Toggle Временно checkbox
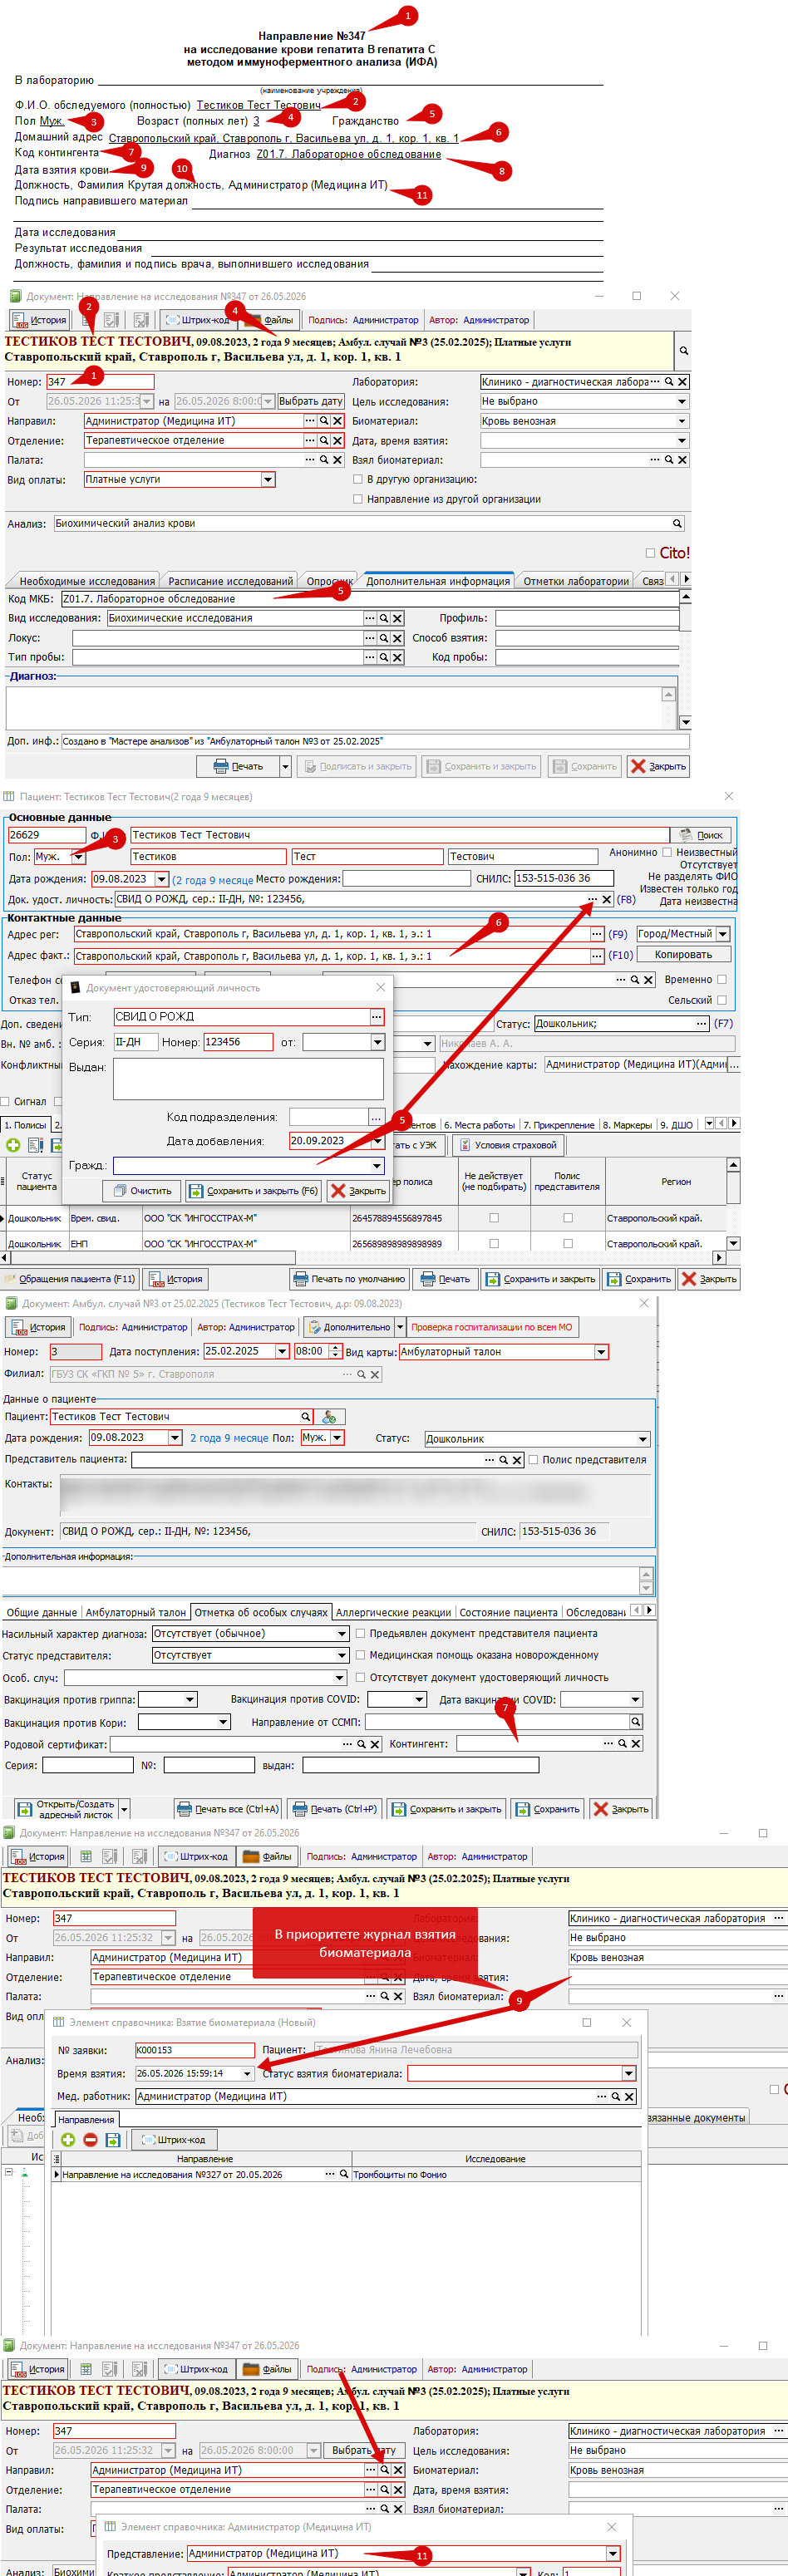Viewport: 788px width, 2576px height. (722, 980)
